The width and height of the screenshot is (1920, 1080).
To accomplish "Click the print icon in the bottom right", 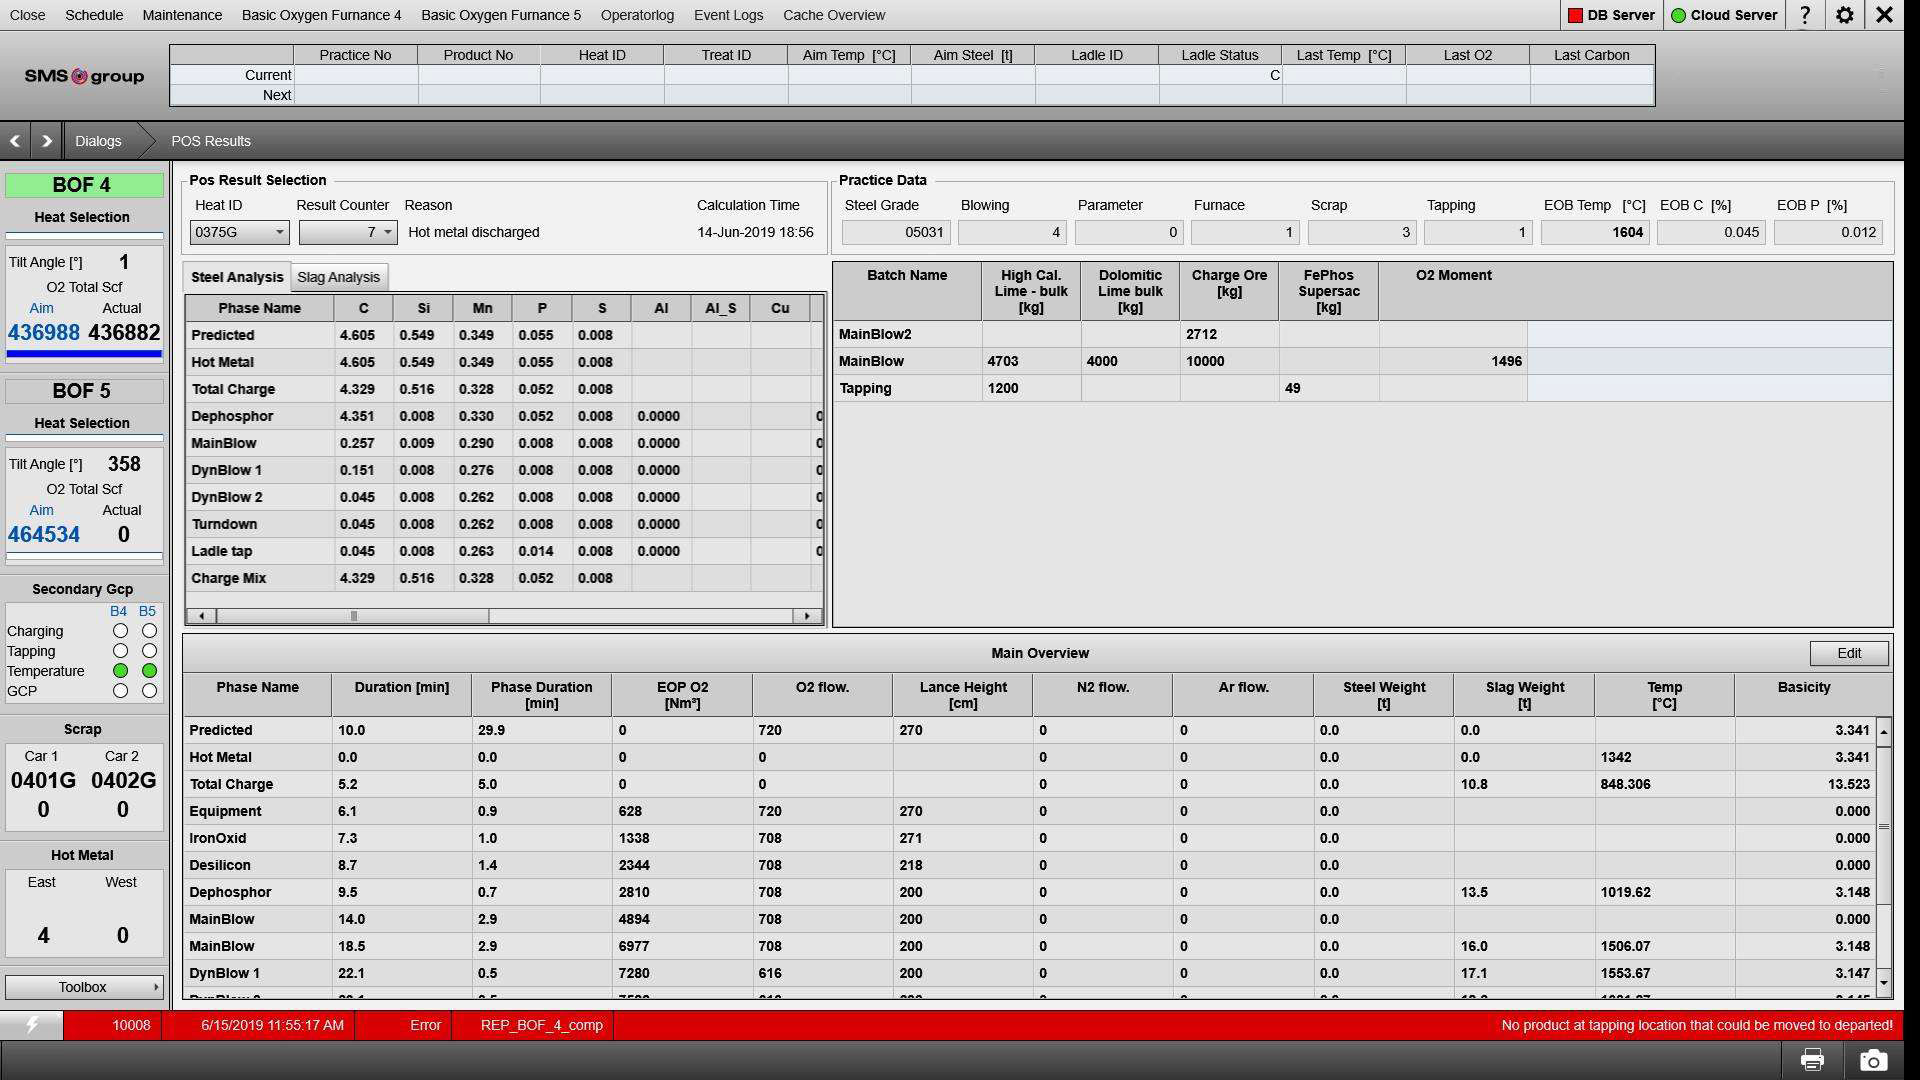I will 1813,1058.
